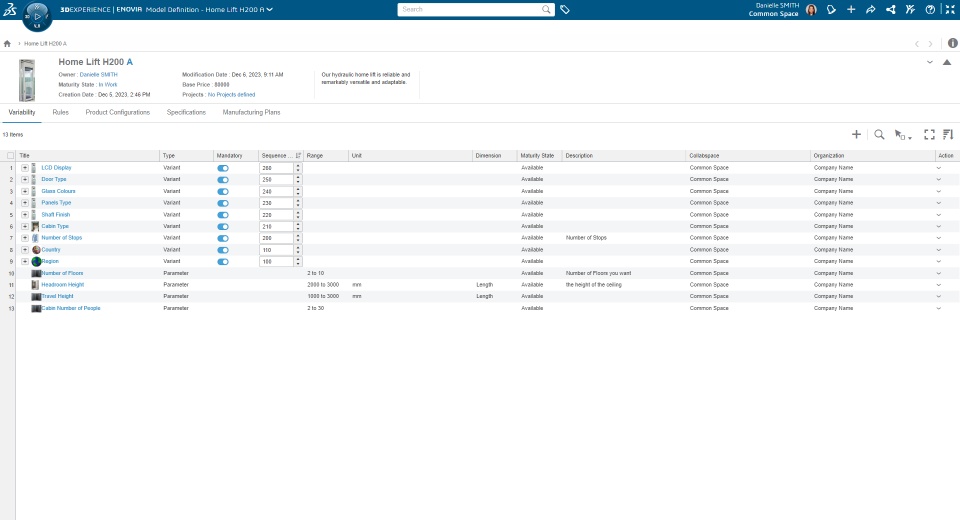The image size is (960, 520).
Task: Toggle Mandatory switch for Cabin Type
Action: 223,227
